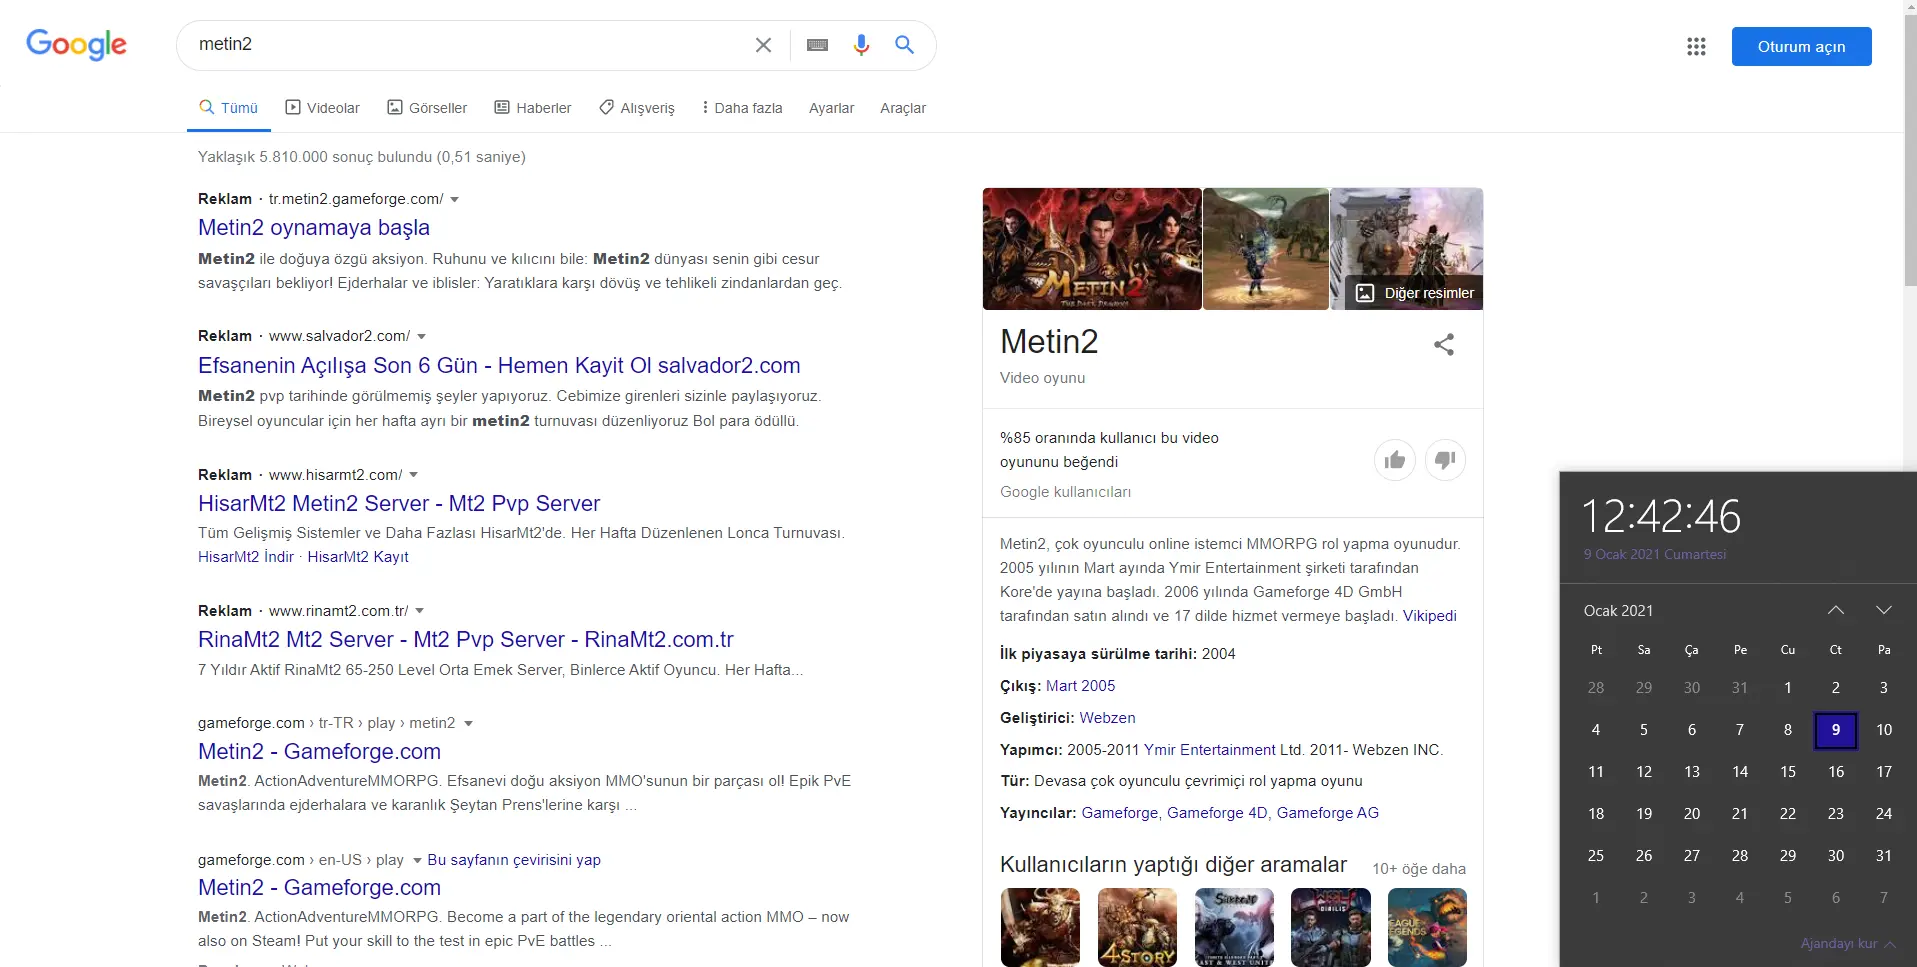Sign in with Oturum açın button
The width and height of the screenshot is (1917, 967).
pos(1801,46)
